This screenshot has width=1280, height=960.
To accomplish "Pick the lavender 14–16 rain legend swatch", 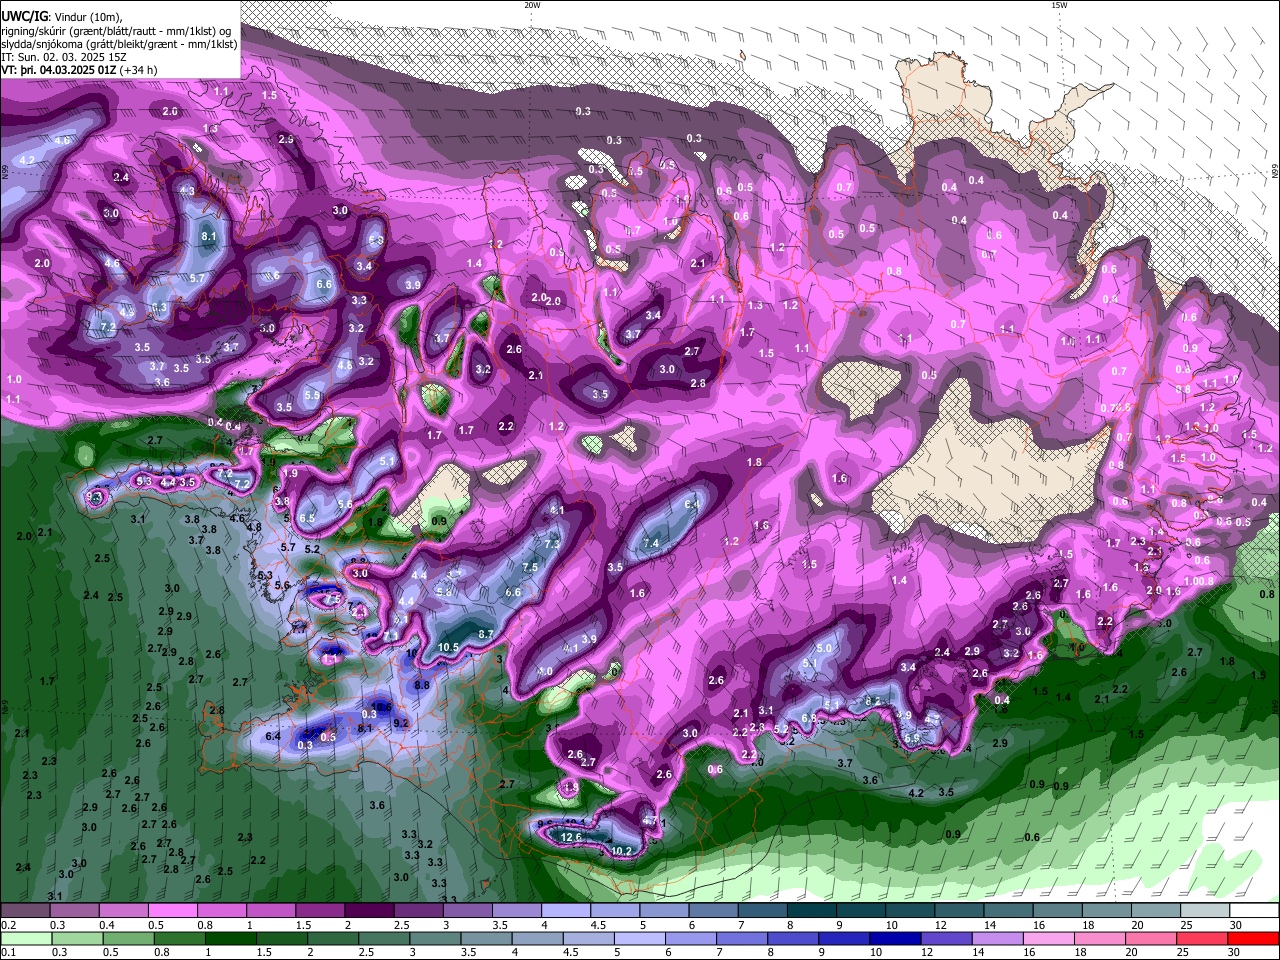I will 997,938.
